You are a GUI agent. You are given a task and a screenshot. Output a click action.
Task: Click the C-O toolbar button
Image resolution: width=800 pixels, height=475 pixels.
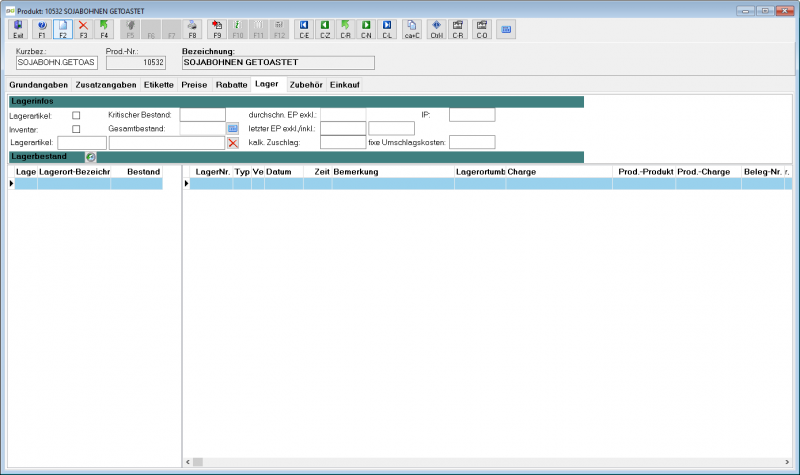[482, 29]
